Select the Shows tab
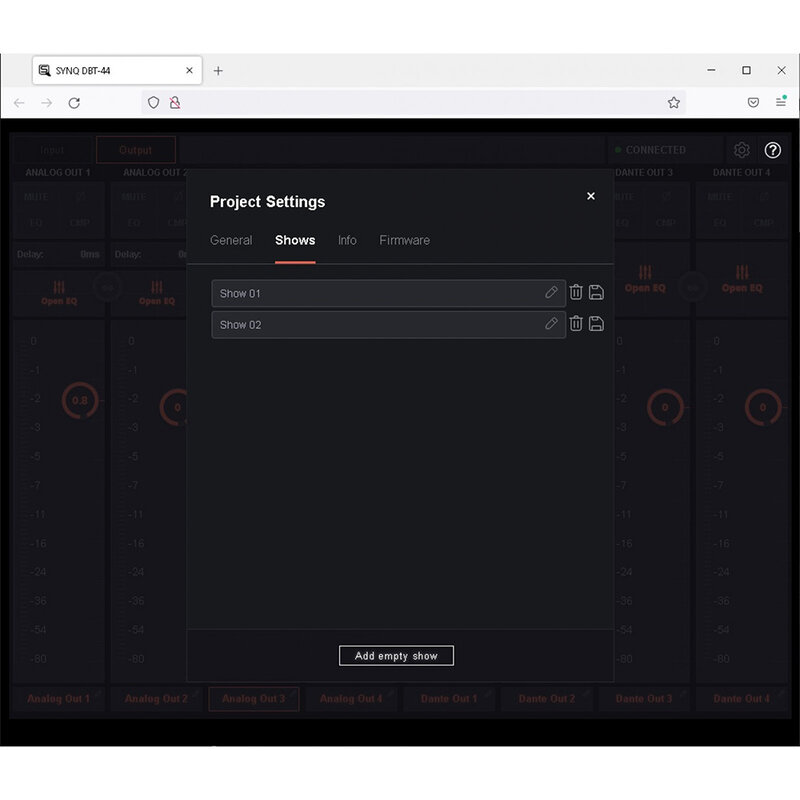The width and height of the screenshot is (800, 800). tap(295, 240)
